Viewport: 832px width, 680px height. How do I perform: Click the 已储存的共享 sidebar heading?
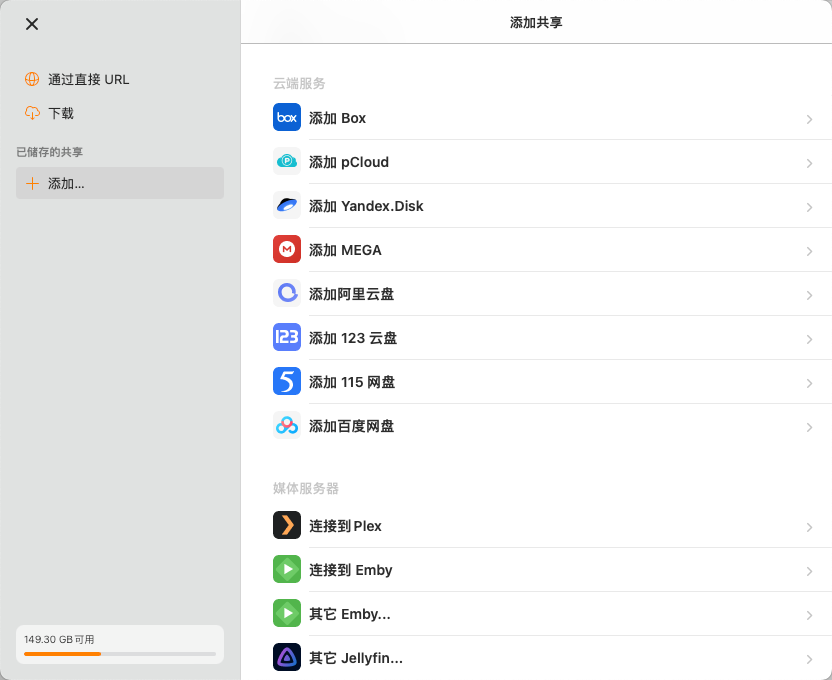(49, 152)
